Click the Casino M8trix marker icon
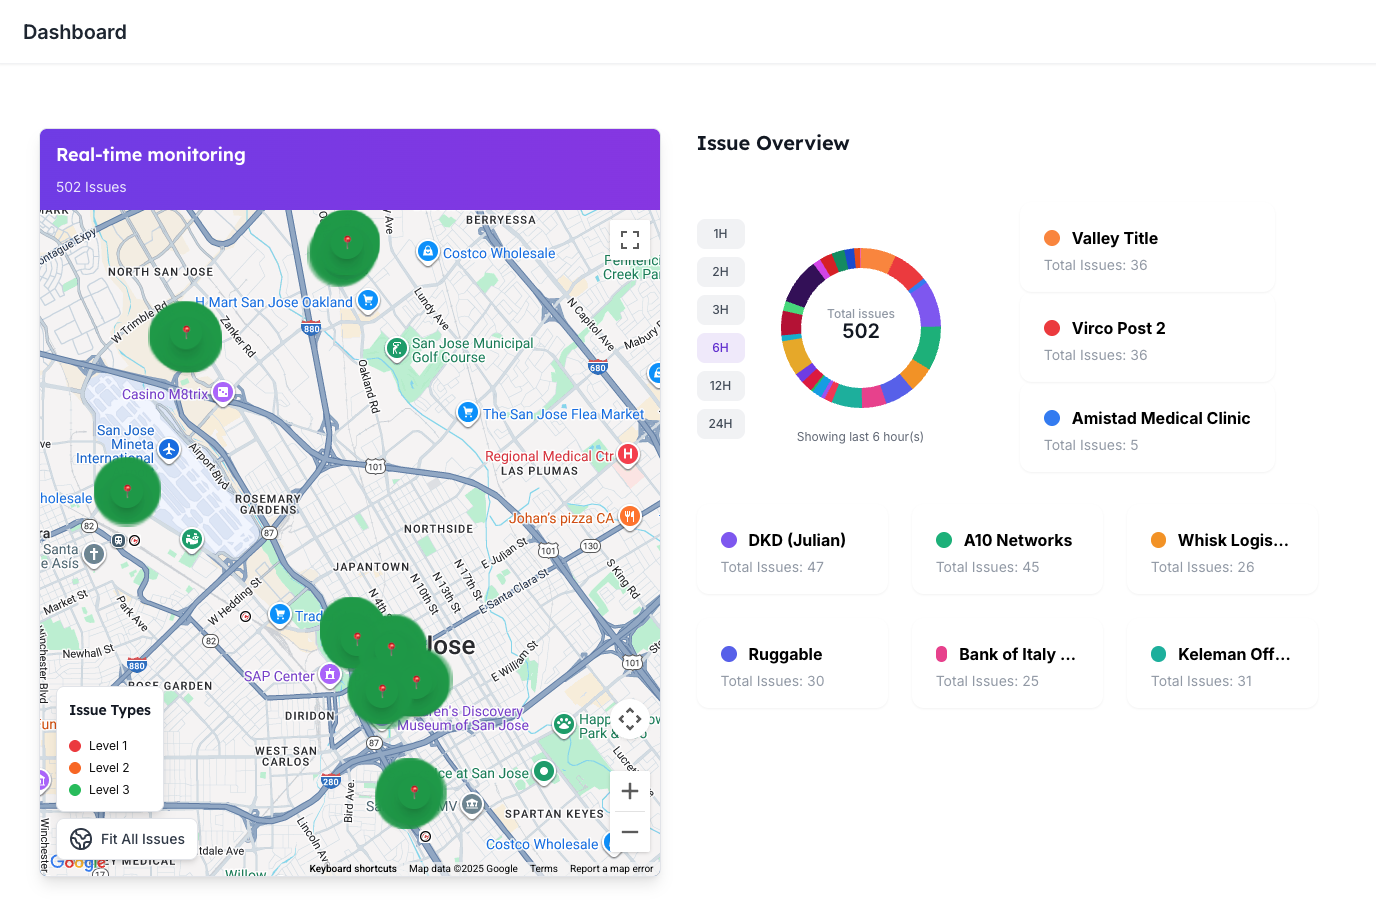The image size is (1376, 902). [223, 393]
